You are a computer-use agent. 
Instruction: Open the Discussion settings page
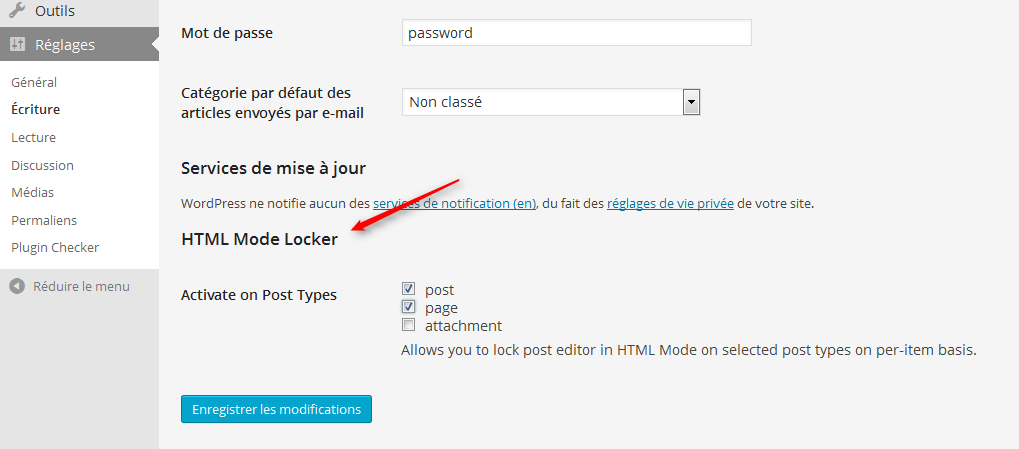[x=42, y=166]
